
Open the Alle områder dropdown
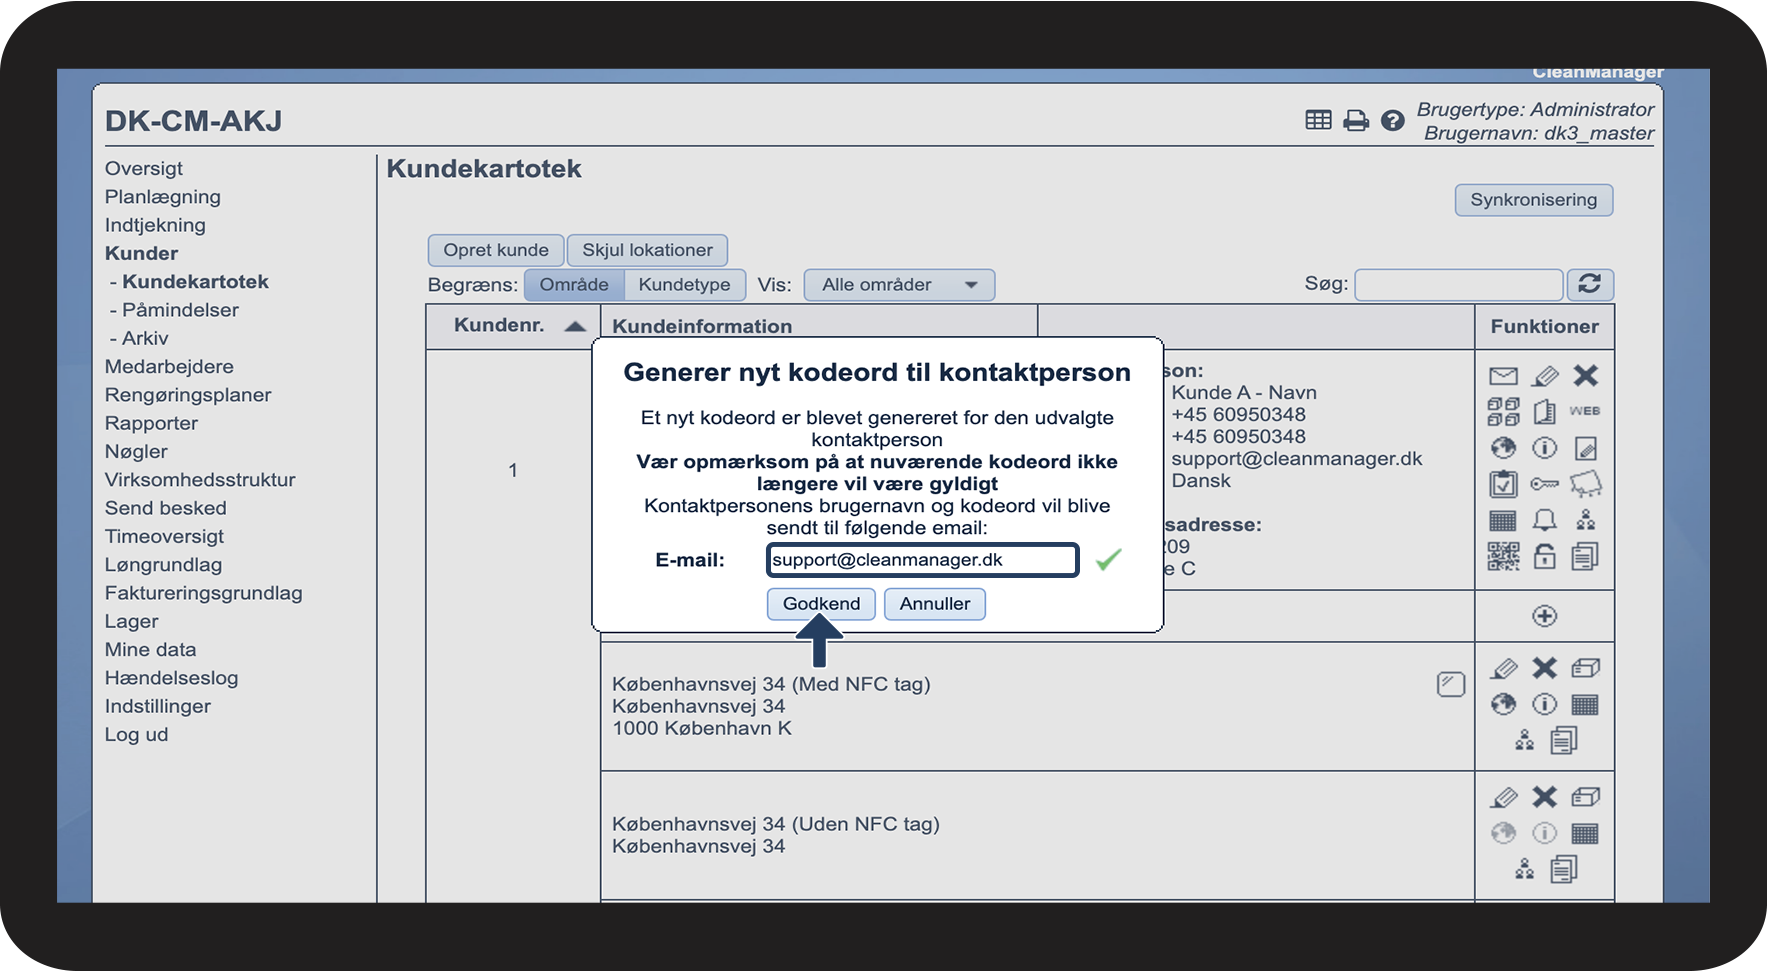point(898,285)
